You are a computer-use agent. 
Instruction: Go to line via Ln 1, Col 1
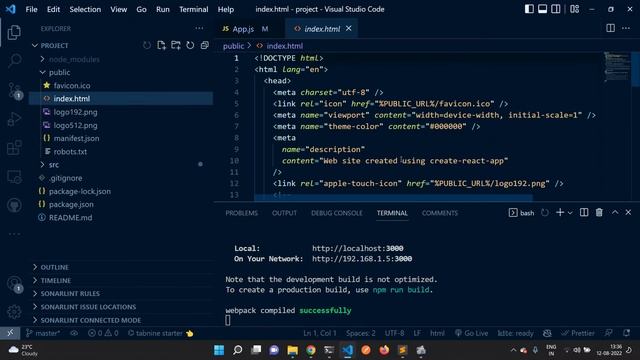tap(320, 333)
